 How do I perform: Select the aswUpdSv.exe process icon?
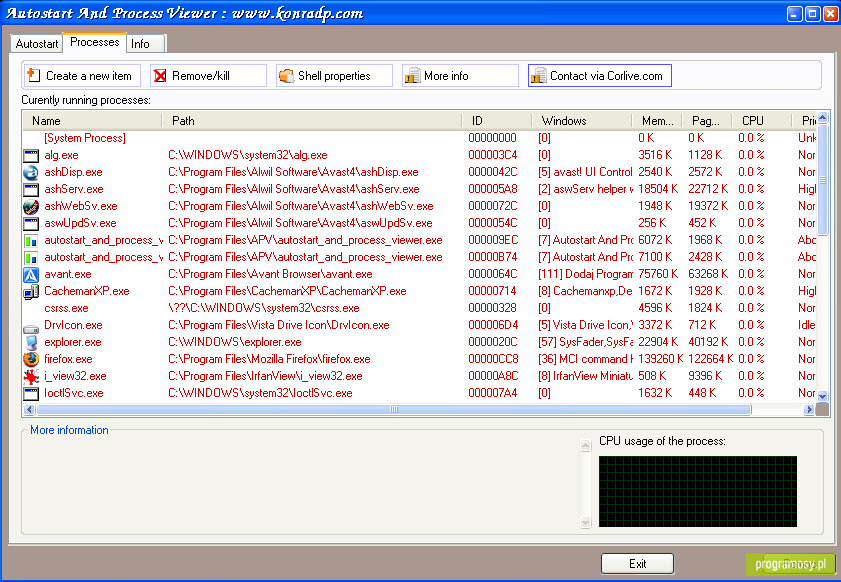31,223
